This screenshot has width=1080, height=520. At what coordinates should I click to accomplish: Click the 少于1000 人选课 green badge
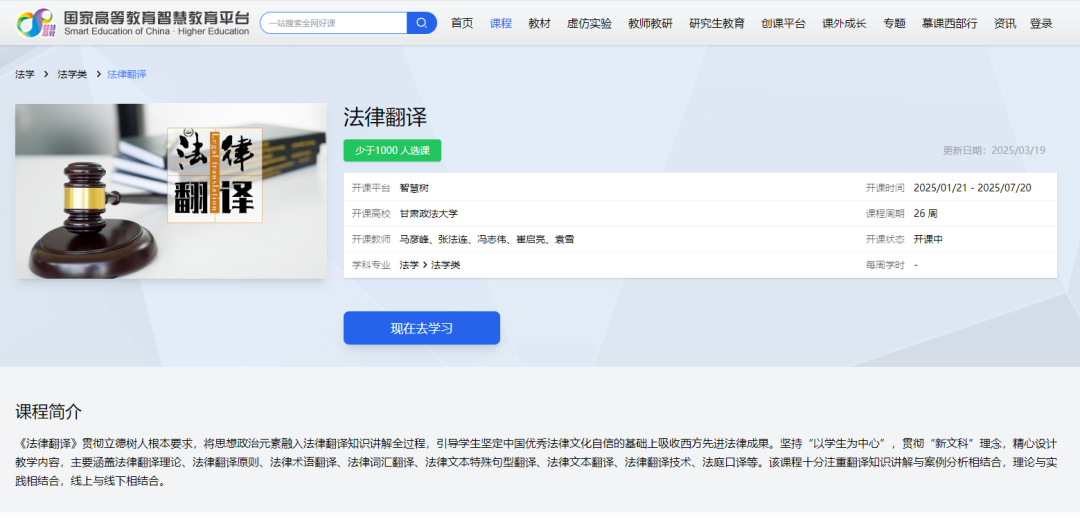[x=393, y=151]
